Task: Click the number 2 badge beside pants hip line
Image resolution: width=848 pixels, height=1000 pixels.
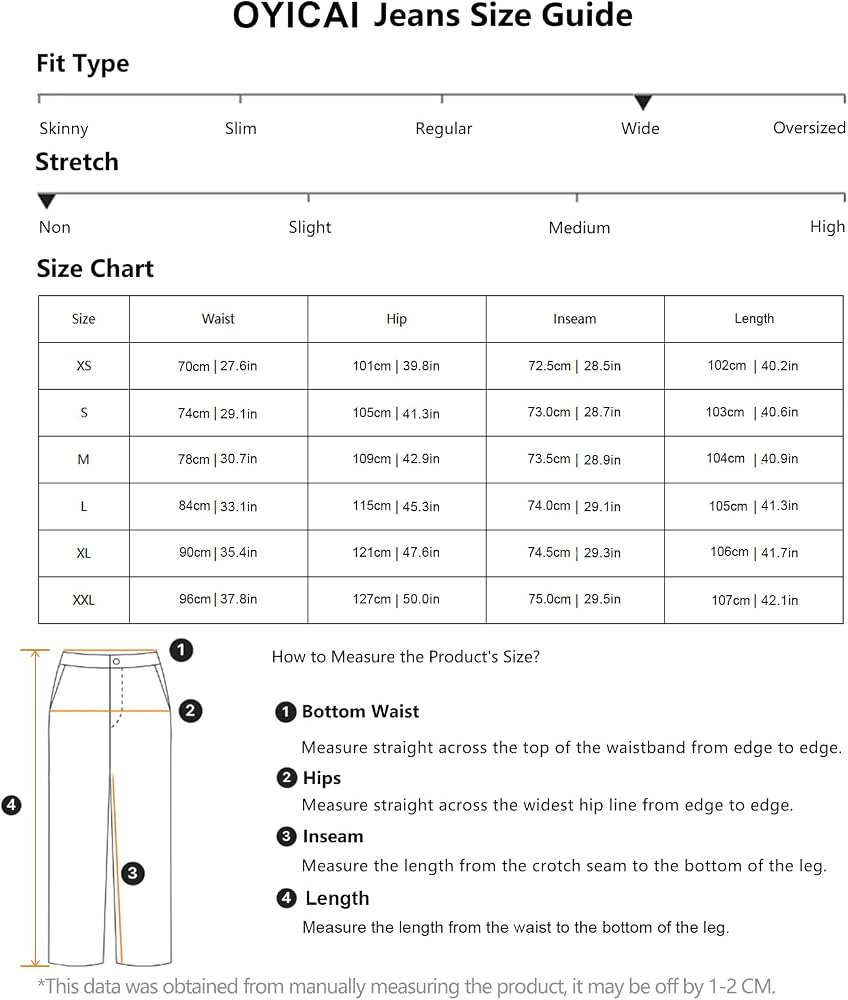Action: 190,710
